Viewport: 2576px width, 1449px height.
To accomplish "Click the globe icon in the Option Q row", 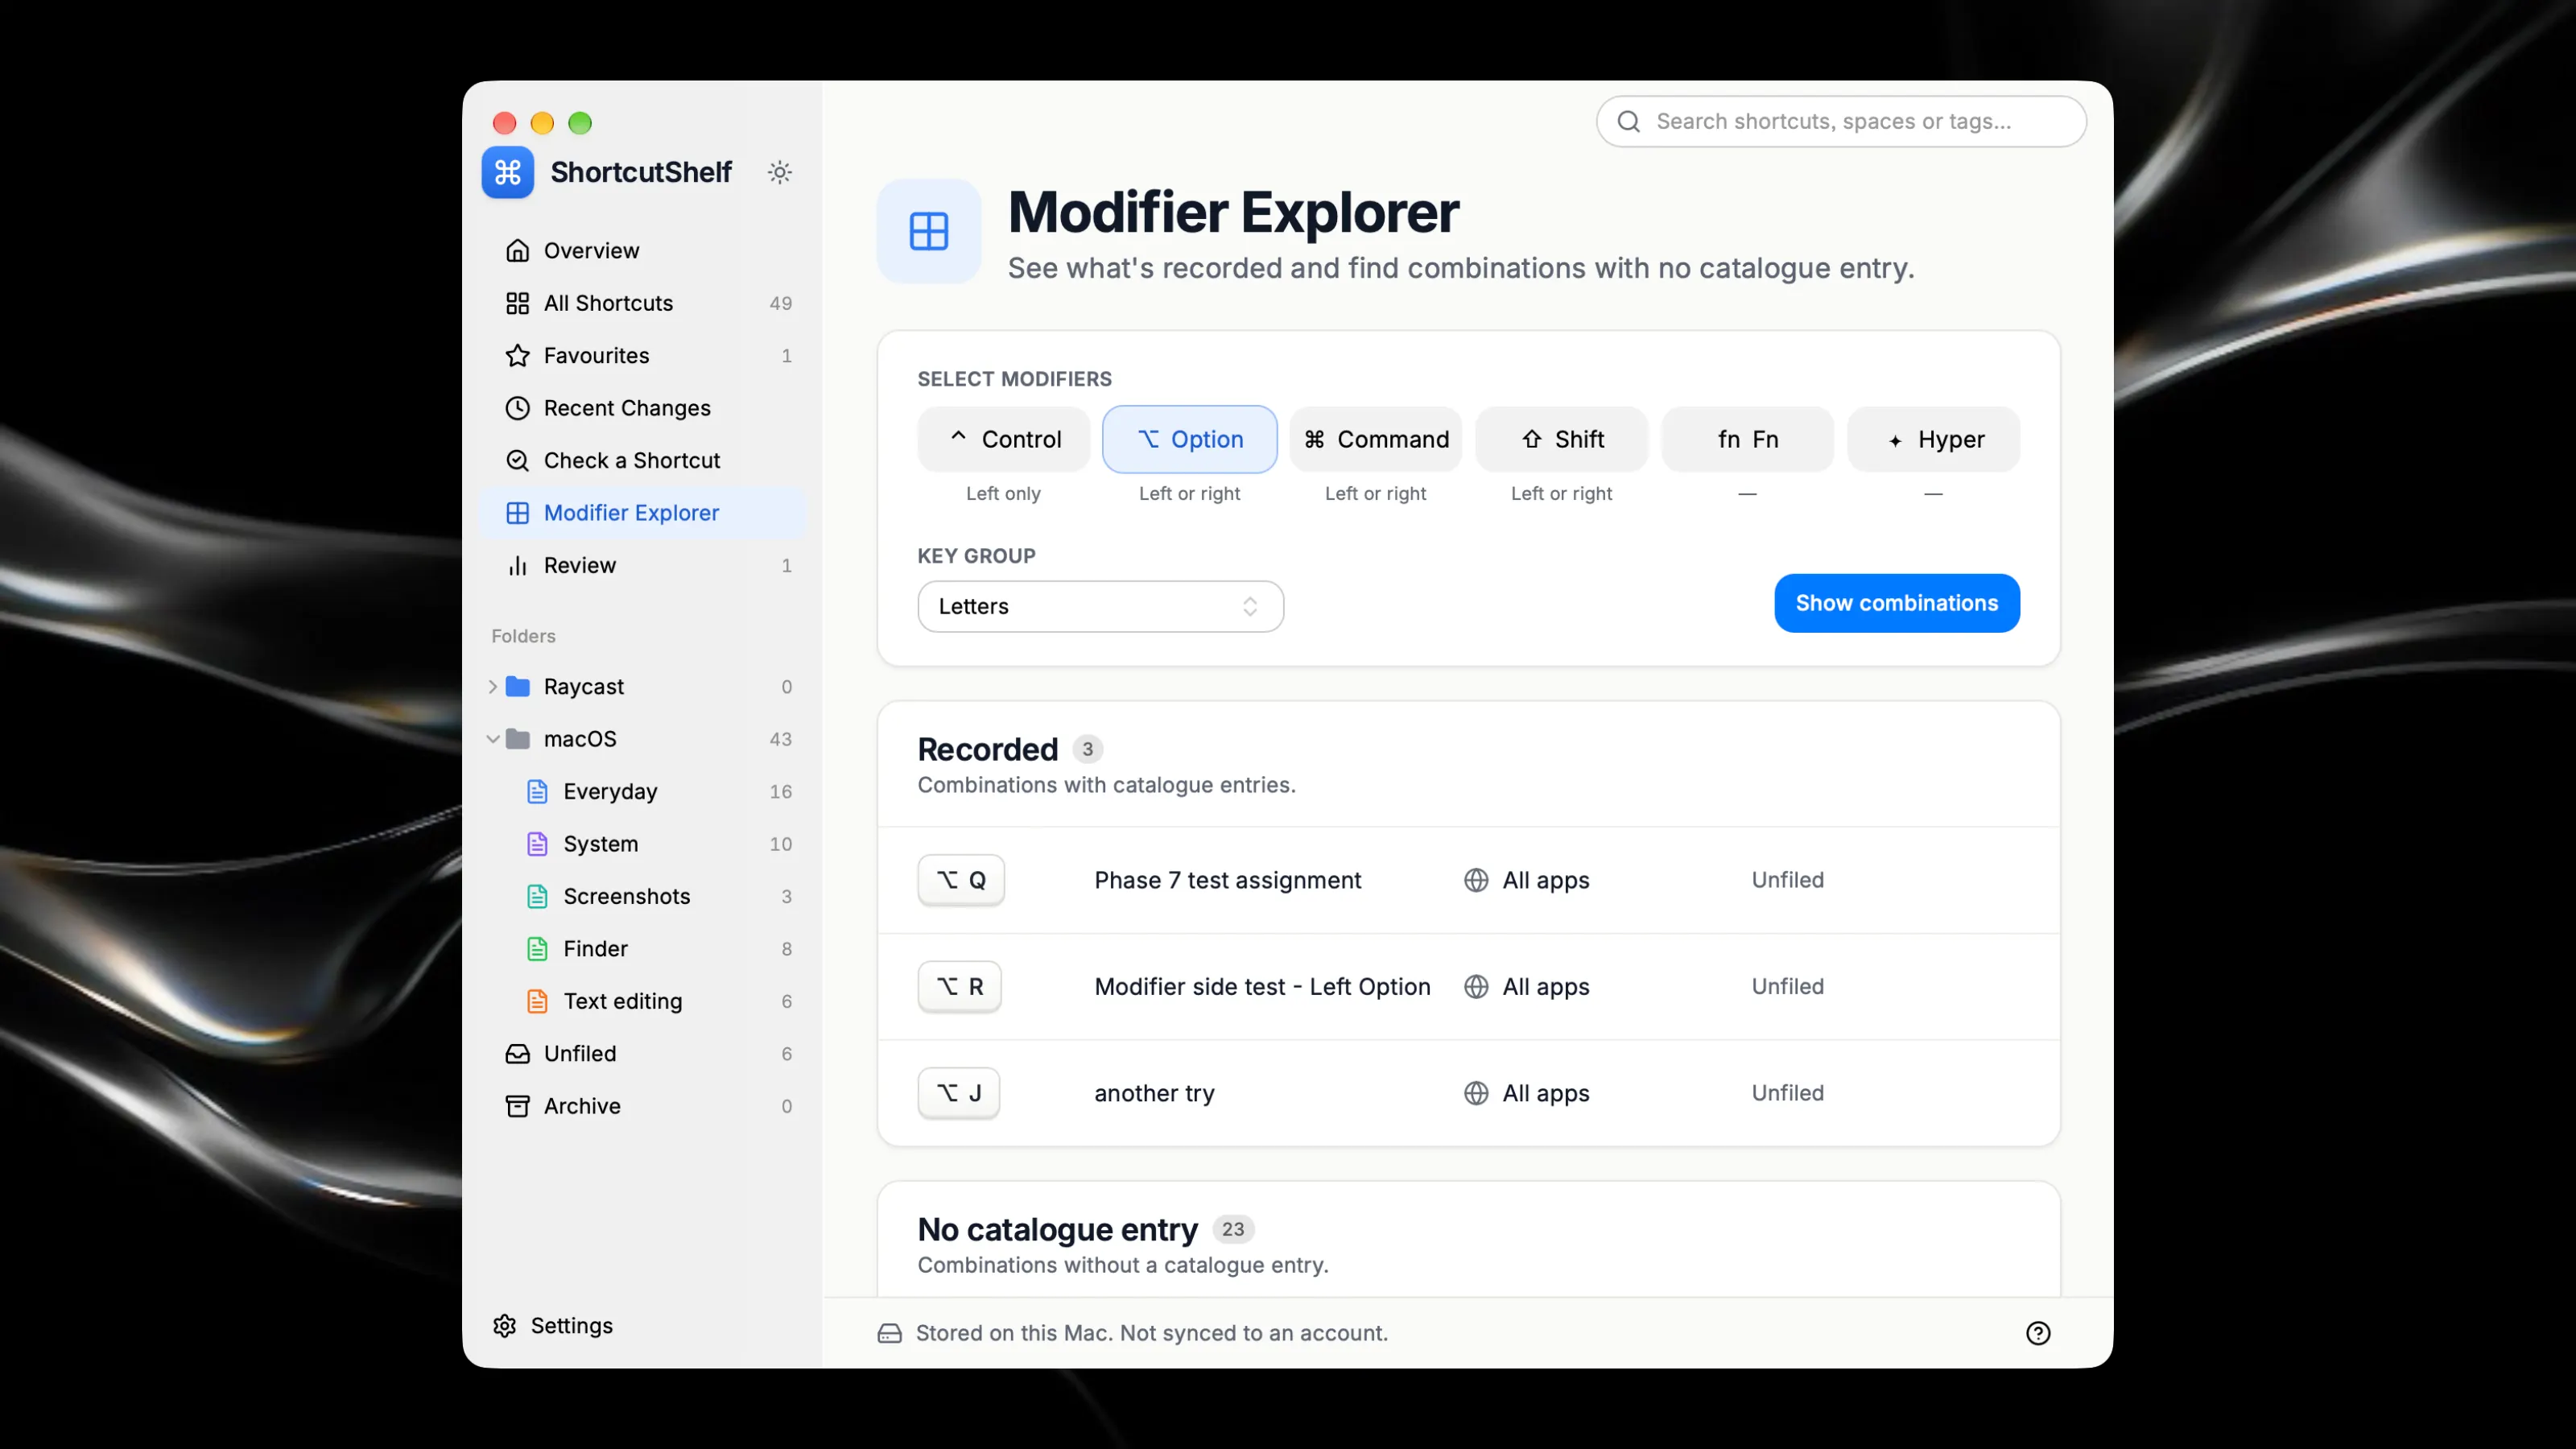I will (x=1476, y=880).
